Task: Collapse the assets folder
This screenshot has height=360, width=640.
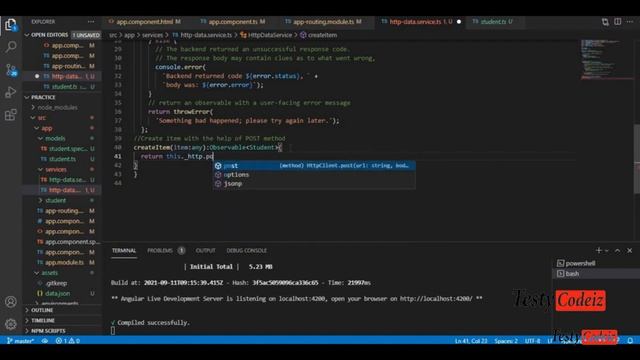Action: pyautogui.click(x=49, y=273)
